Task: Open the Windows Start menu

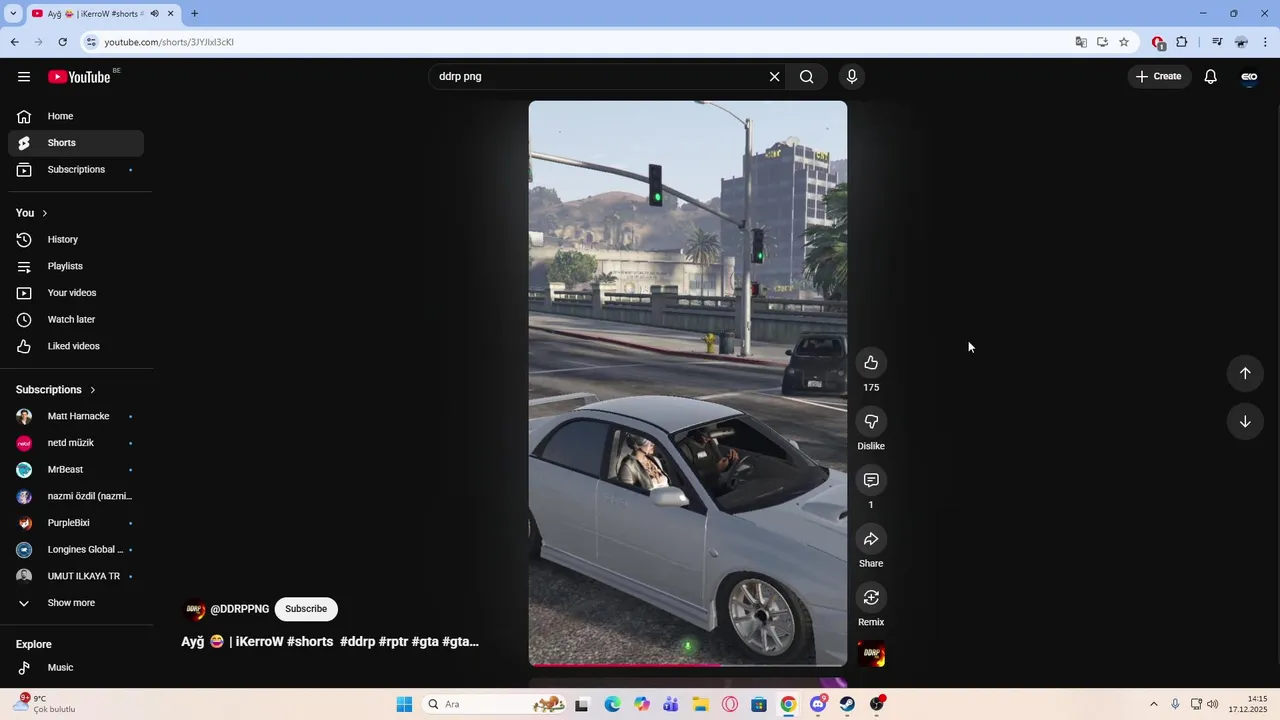Action: [404, 704]
